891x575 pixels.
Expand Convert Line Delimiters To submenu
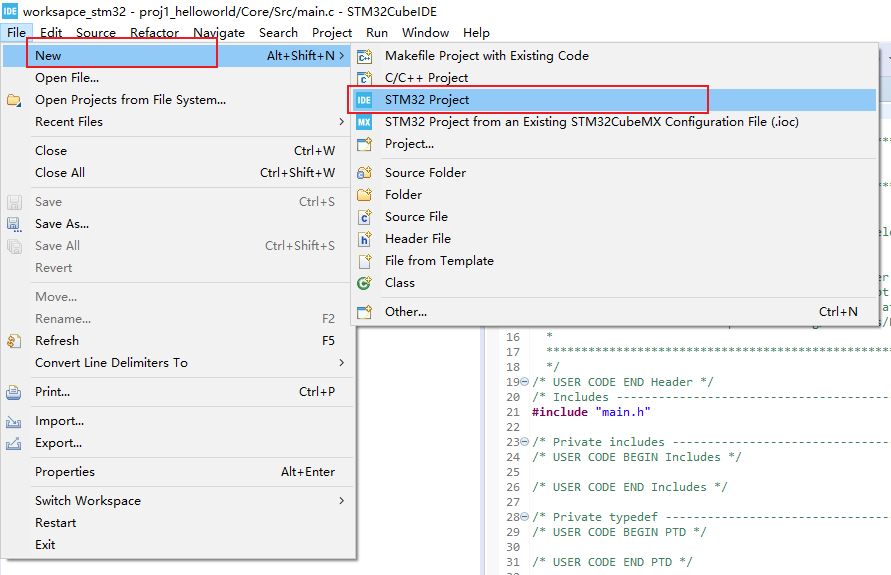[341, 362]
